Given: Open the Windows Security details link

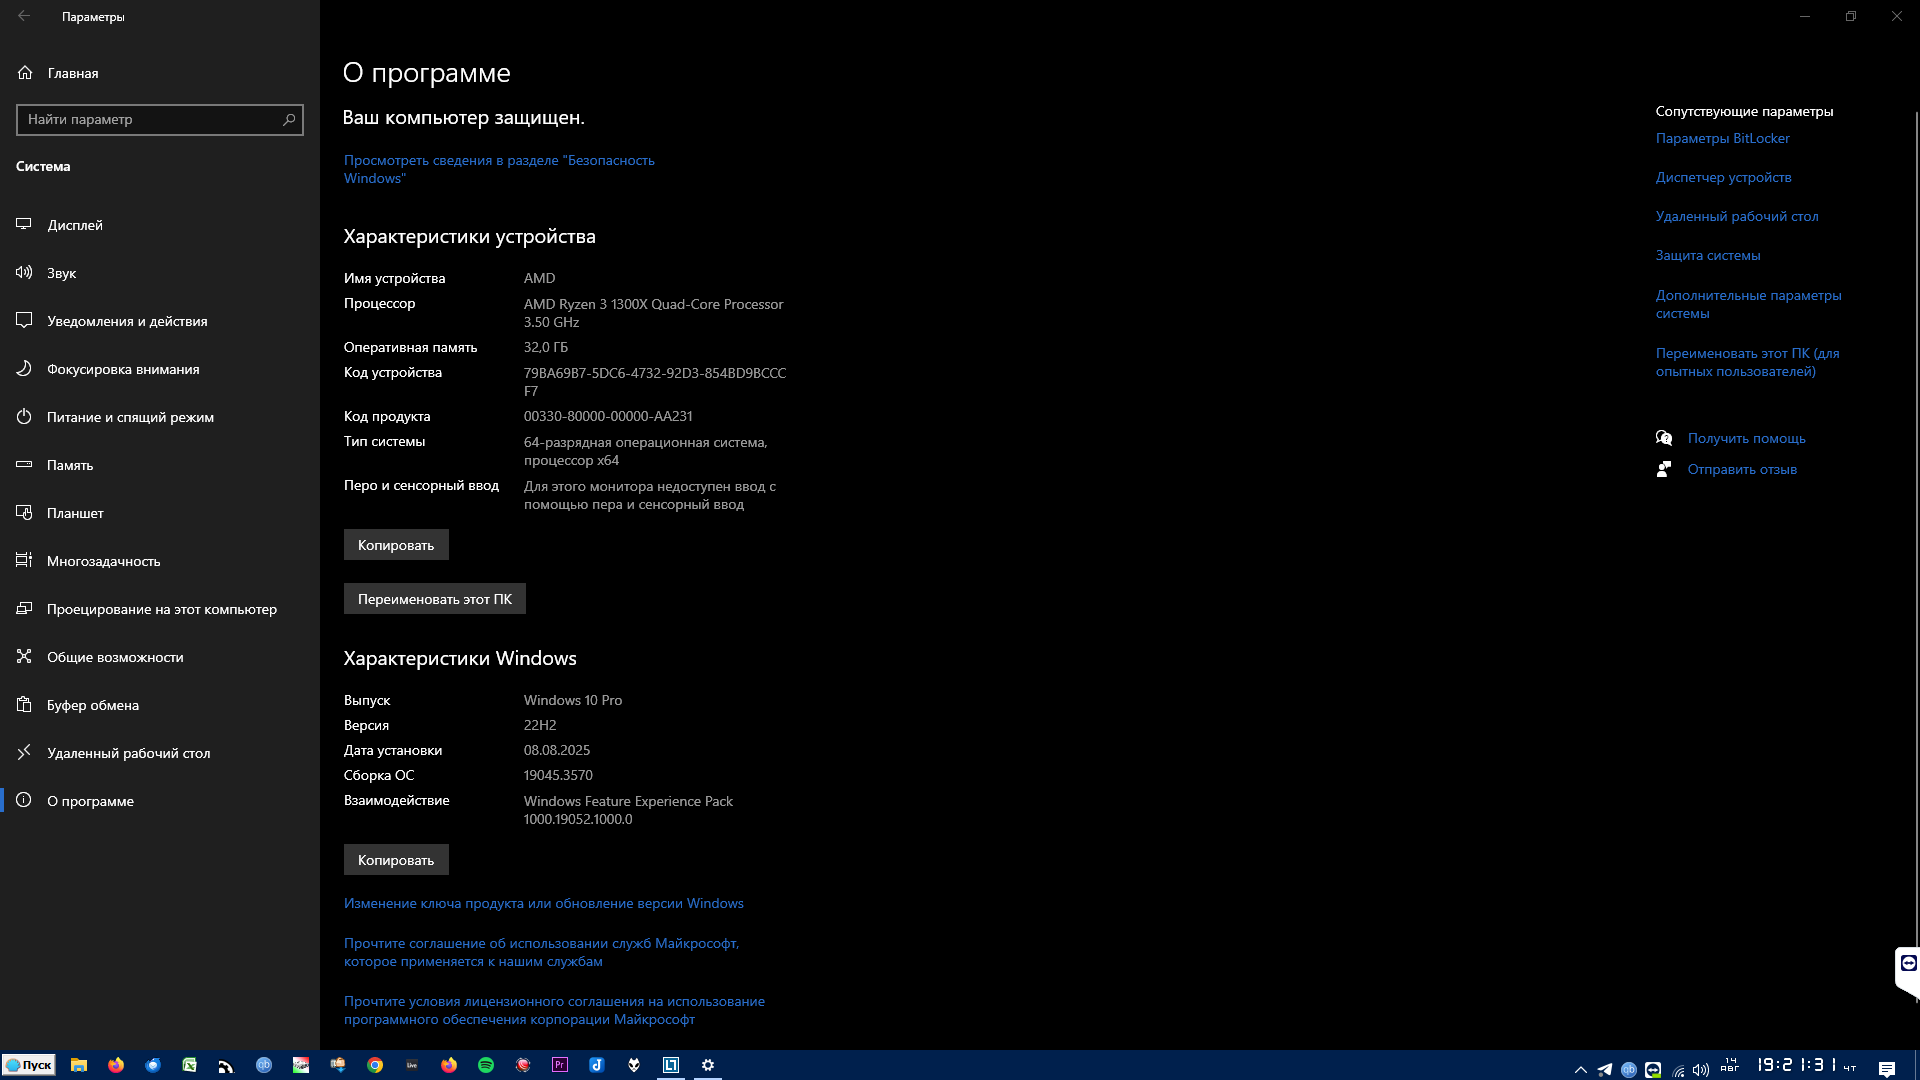Looking at the screenshot, I should click(x=499, y=169).
